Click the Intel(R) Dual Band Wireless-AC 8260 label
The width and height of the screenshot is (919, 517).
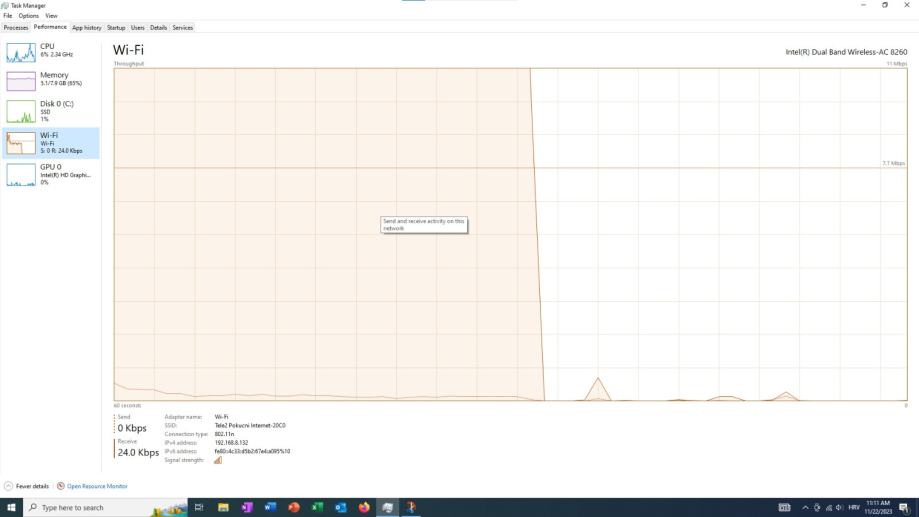pos(846,52)
